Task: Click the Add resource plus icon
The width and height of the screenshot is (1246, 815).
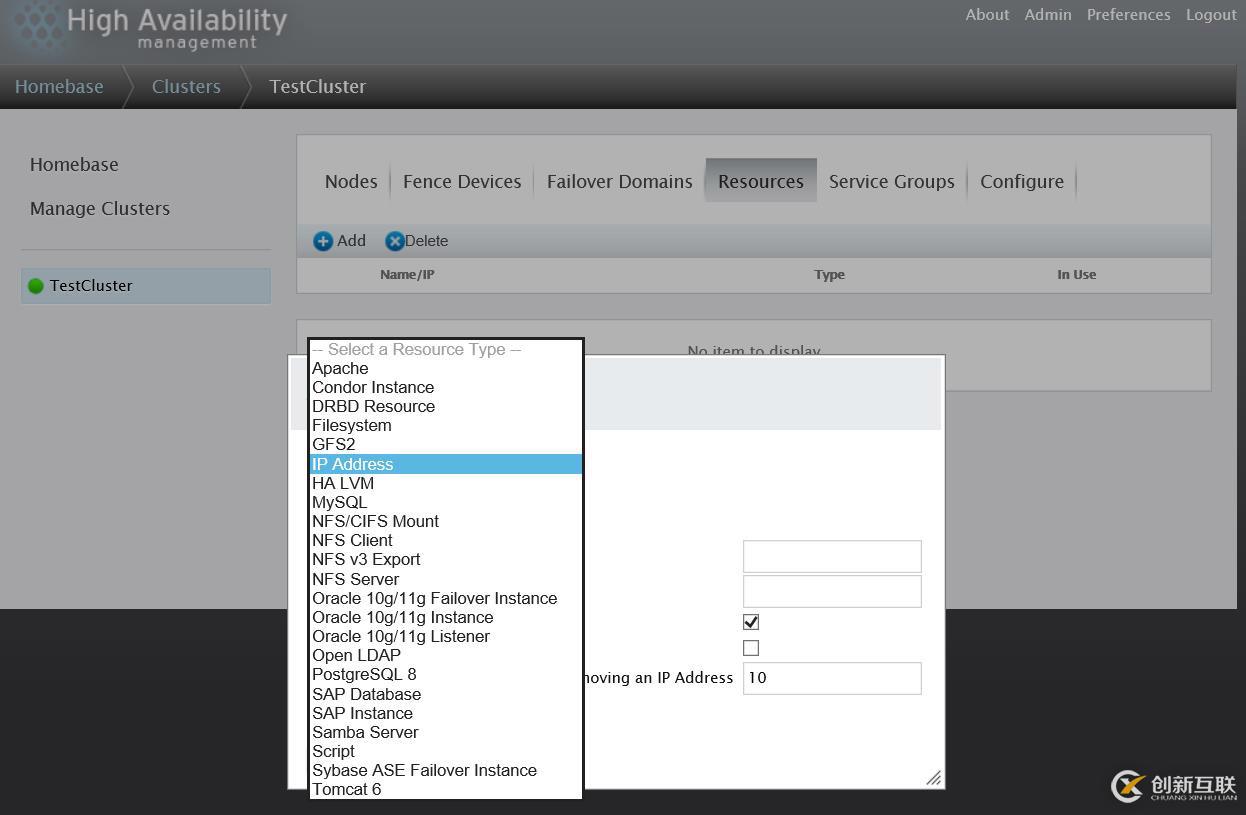Action: coord(323,241)
